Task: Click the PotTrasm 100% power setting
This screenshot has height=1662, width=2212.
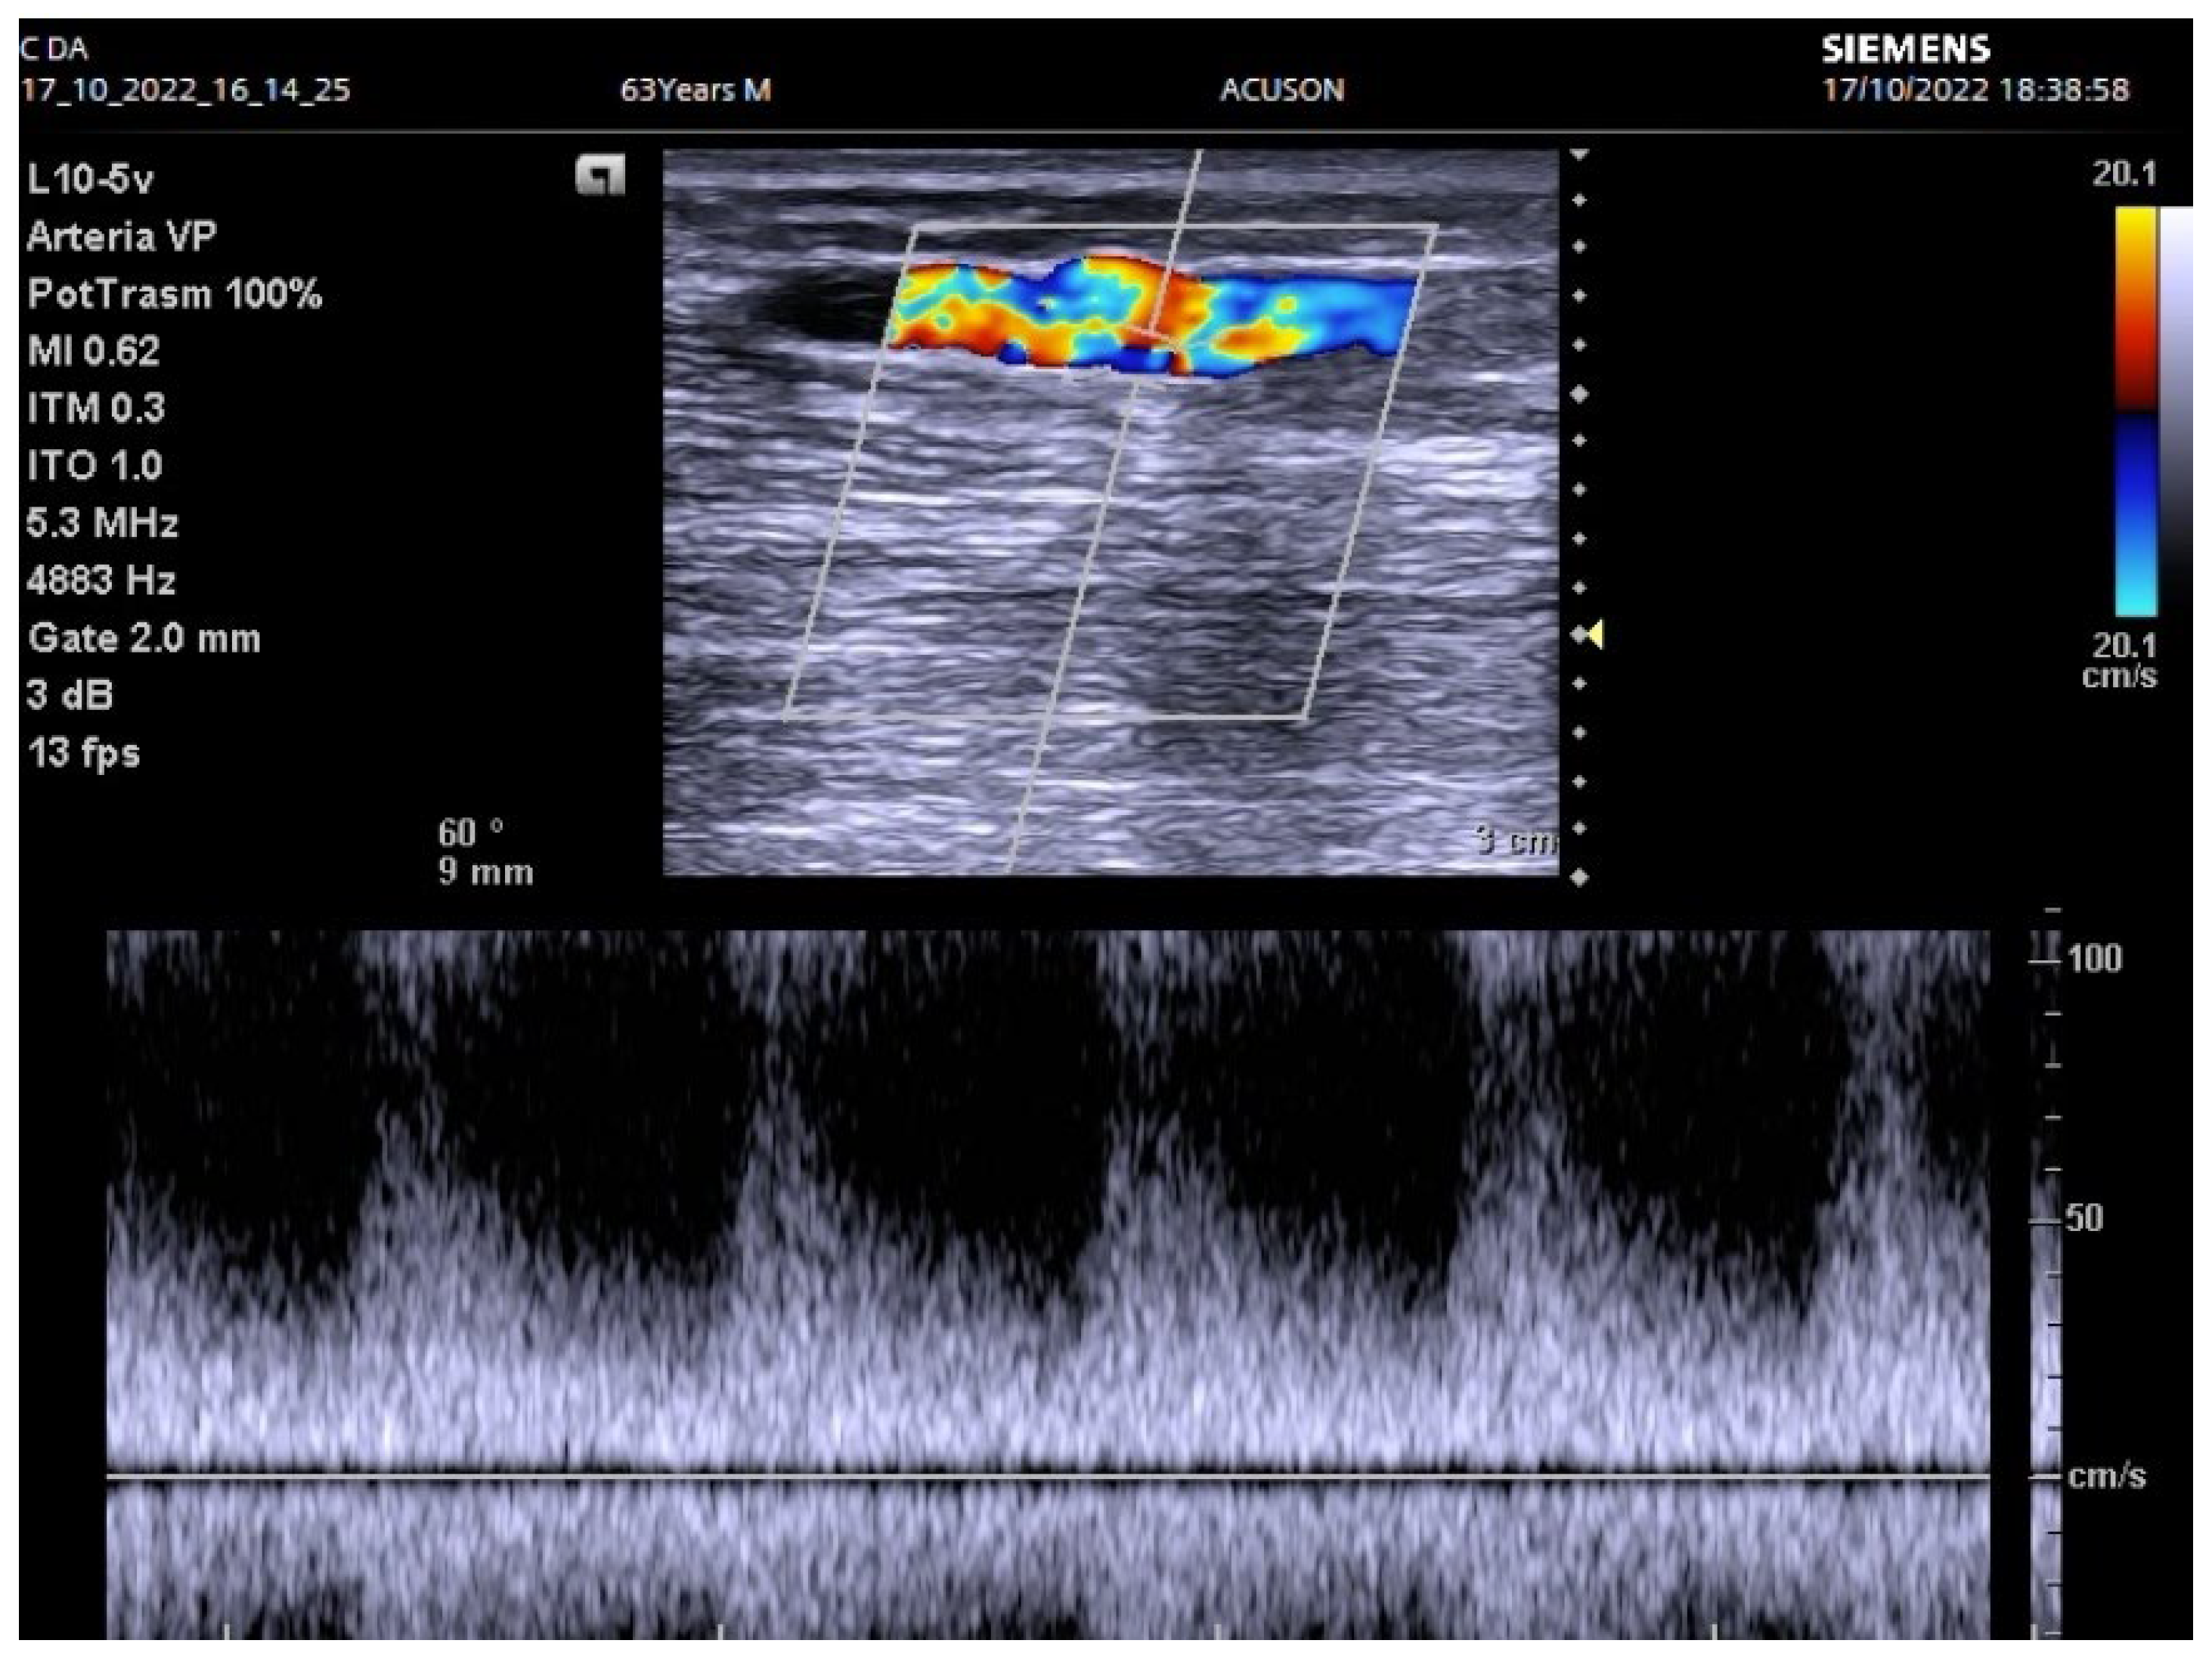Action: coord(174,294)
